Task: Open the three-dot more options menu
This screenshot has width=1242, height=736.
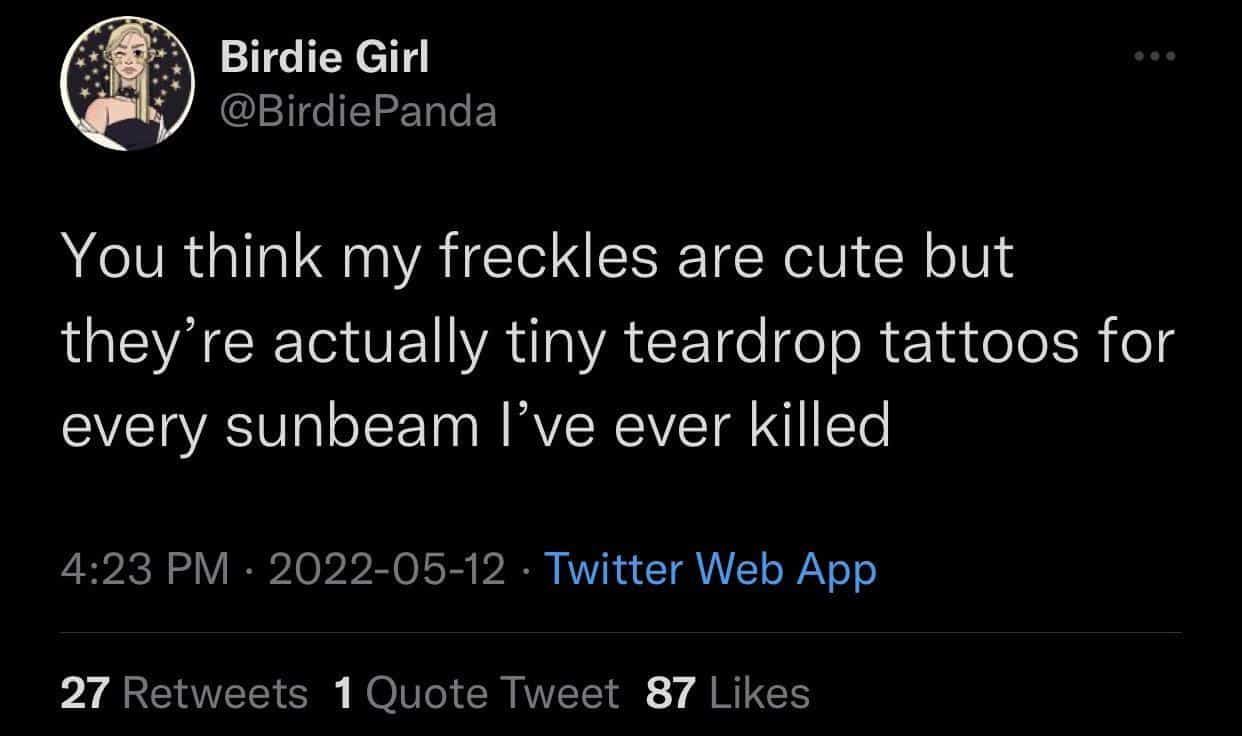Action: pos(1156,54)
